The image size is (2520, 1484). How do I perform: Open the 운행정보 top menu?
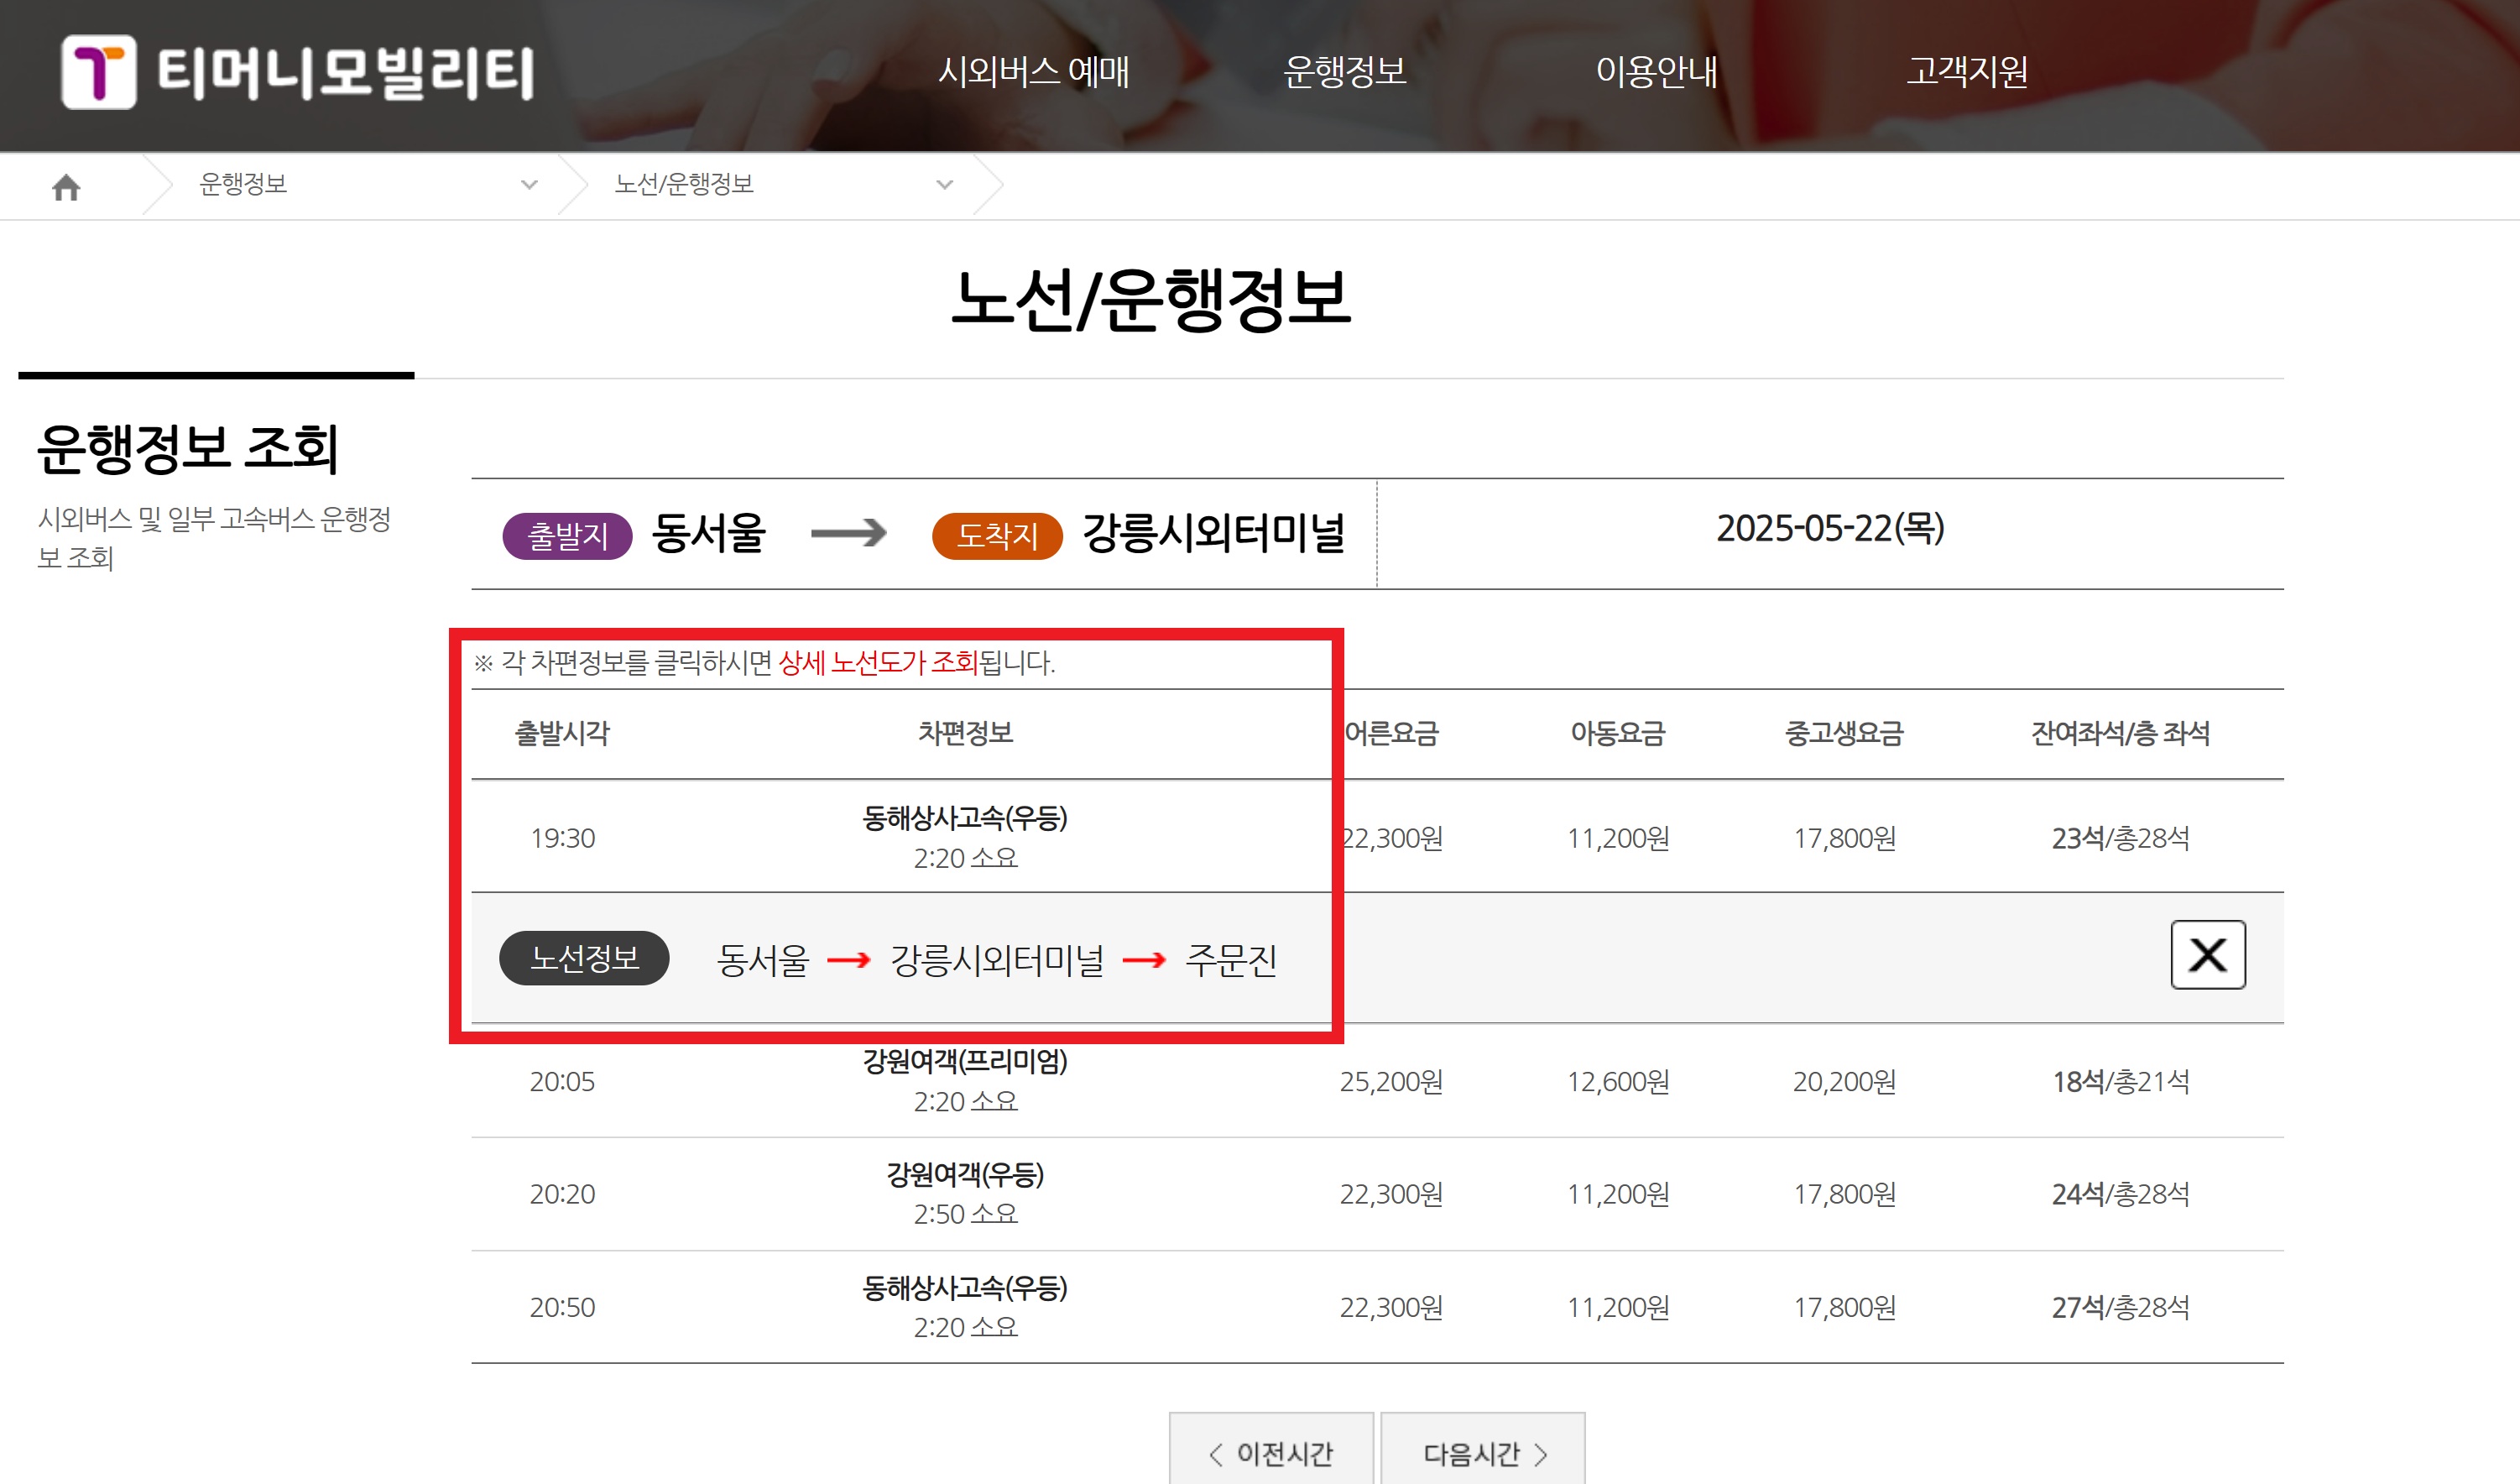(1344, 72)
